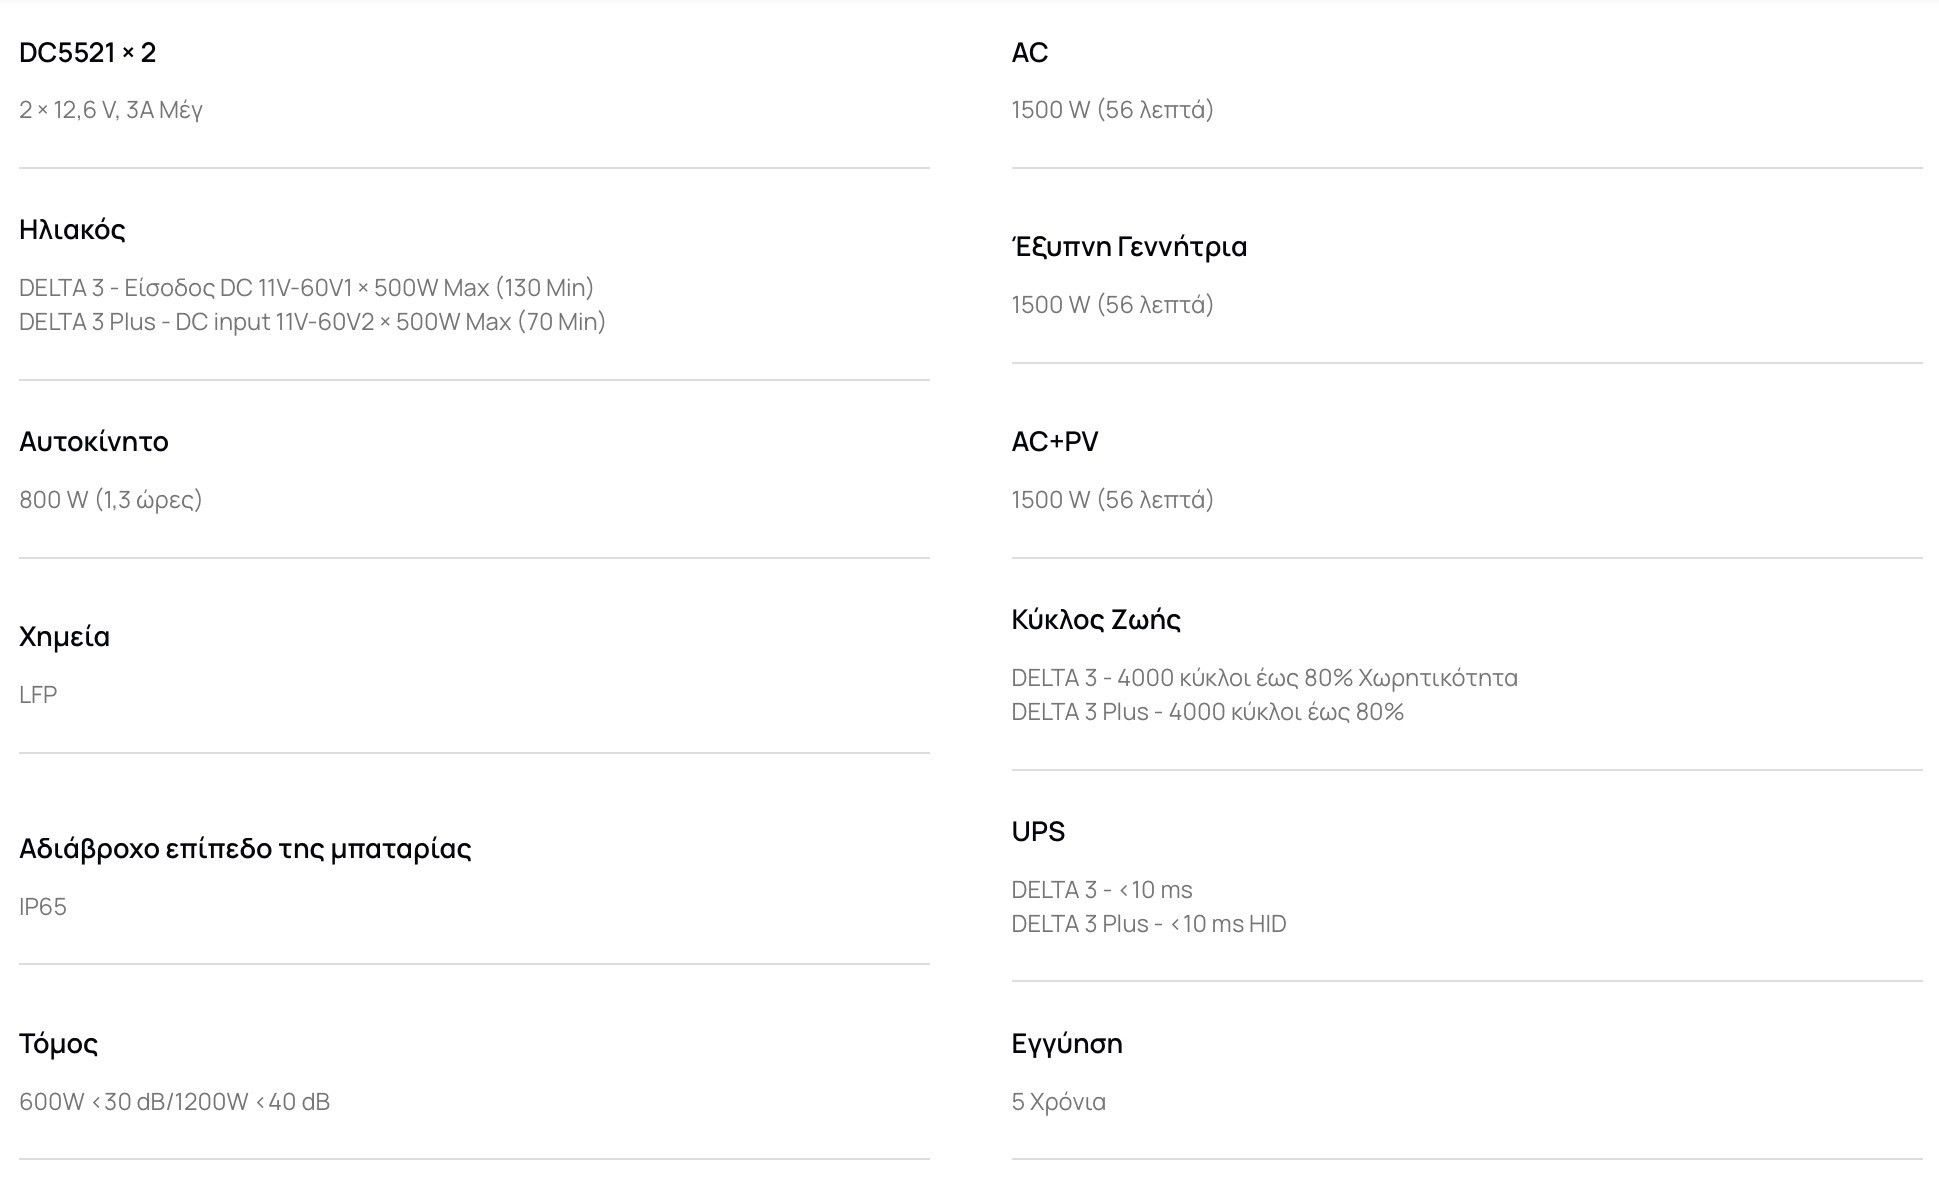This screenshot has height=1177, width=1939.
Task: Select the 5 Χρόνια warranty value
Action: [x=1058, y=1102]
